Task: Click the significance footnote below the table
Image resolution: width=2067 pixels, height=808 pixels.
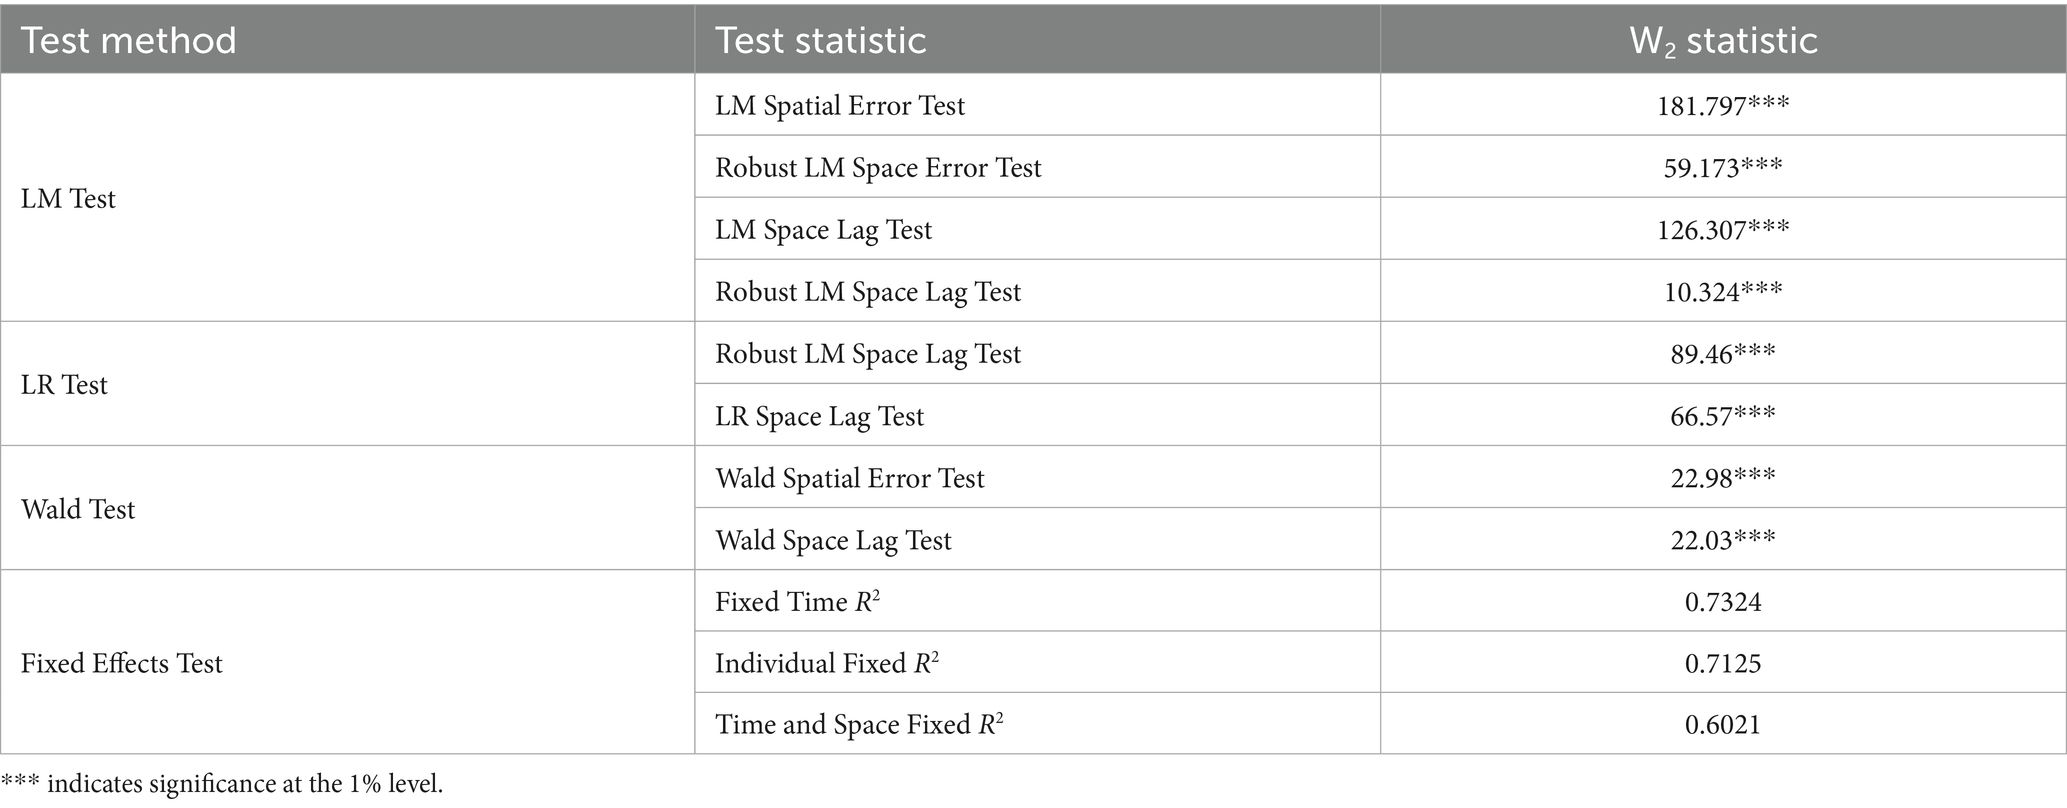Action: pos(222,784)
